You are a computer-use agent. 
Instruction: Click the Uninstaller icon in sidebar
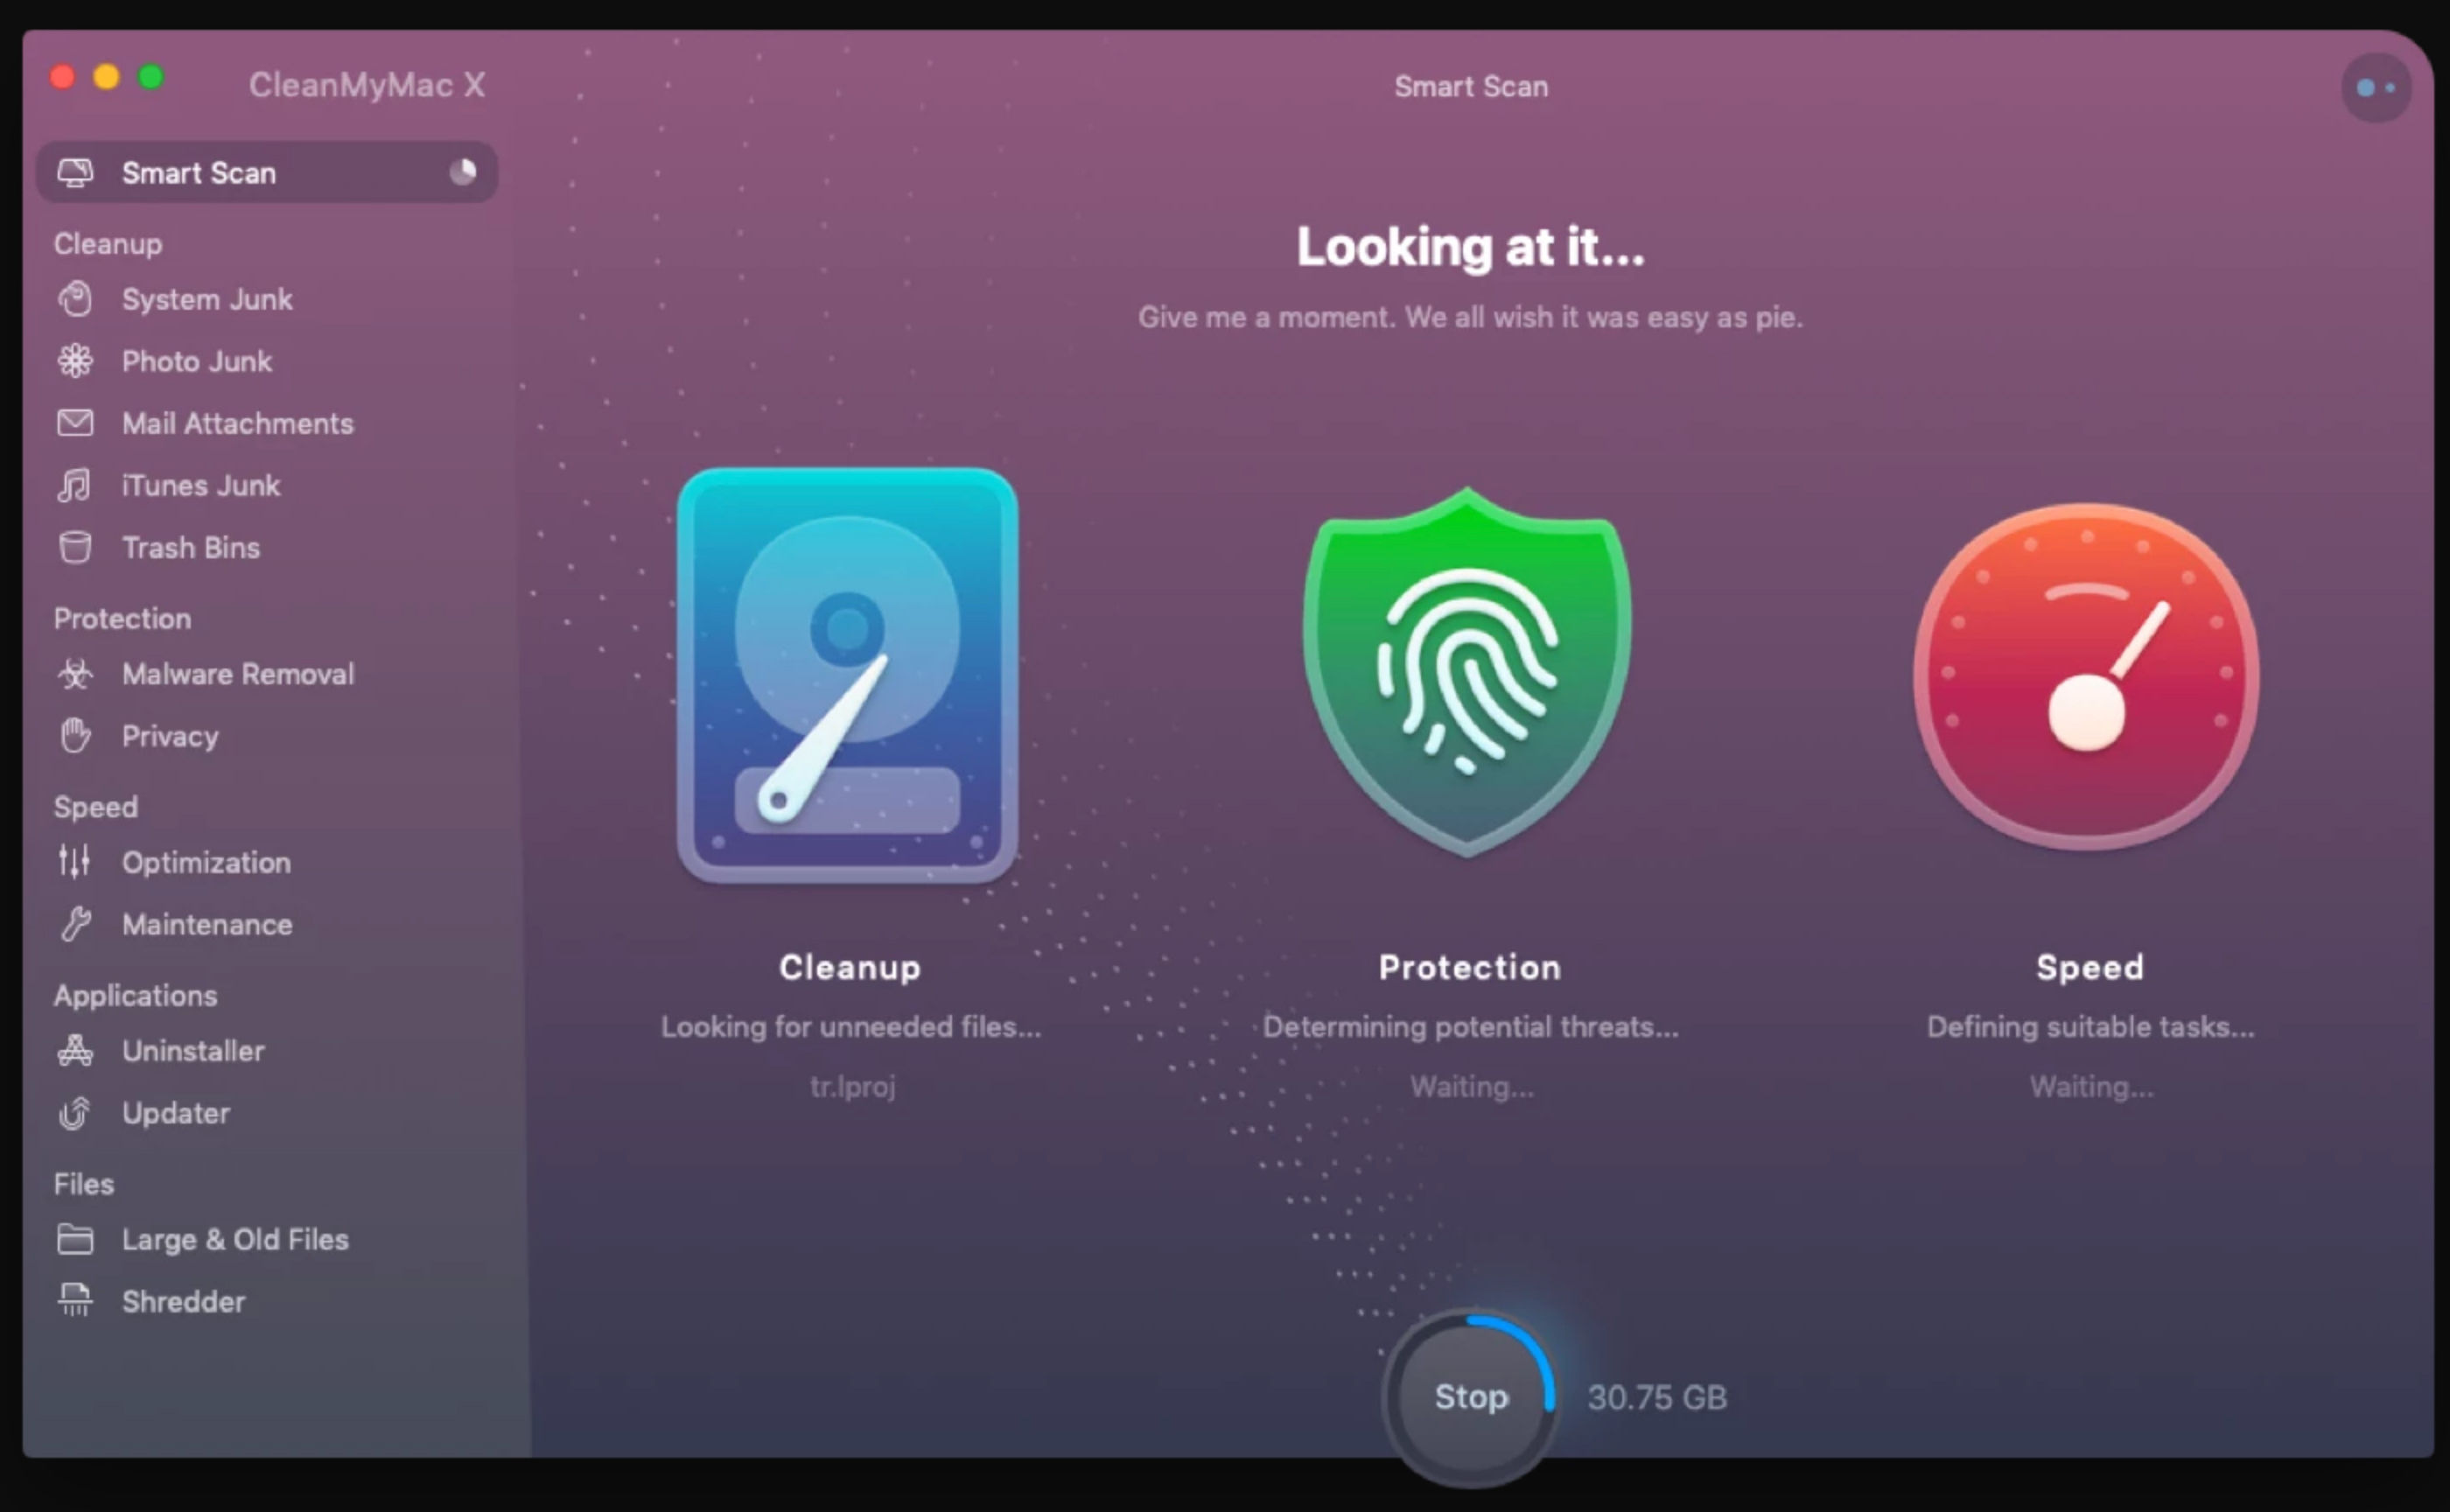tap(75, 1051)
